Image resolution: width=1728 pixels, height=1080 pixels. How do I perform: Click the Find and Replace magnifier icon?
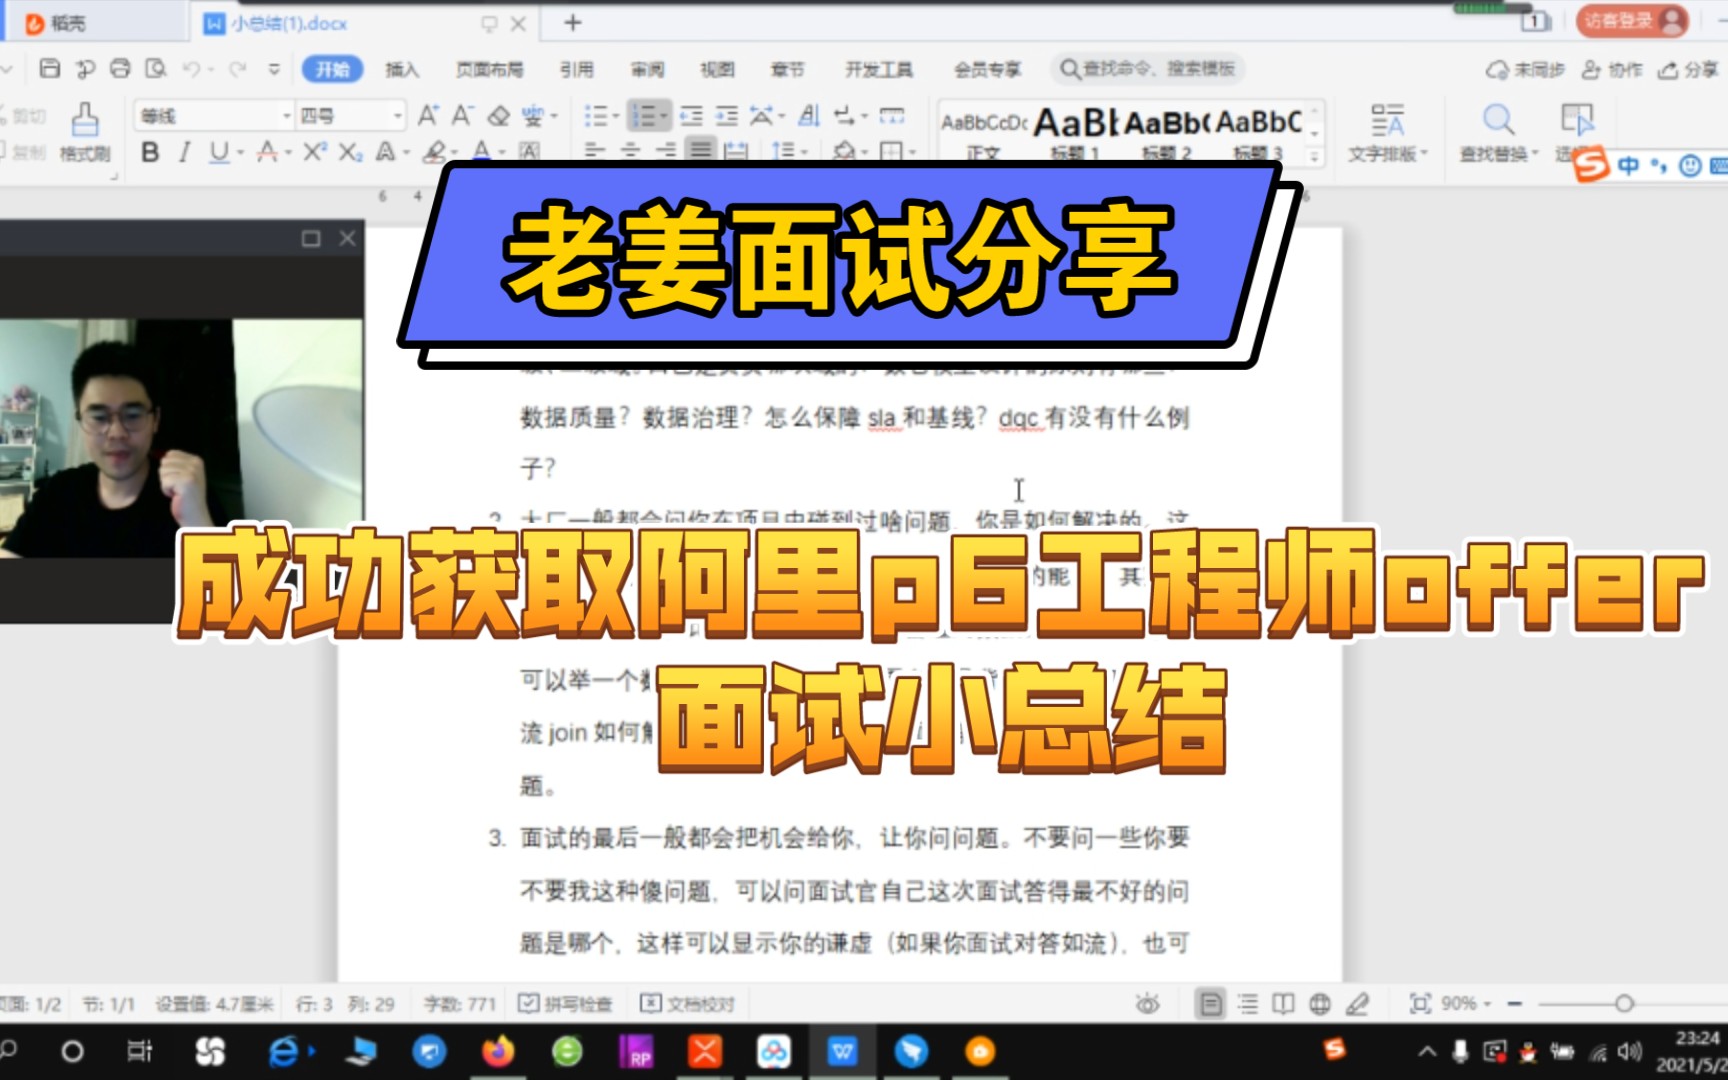1498,120
